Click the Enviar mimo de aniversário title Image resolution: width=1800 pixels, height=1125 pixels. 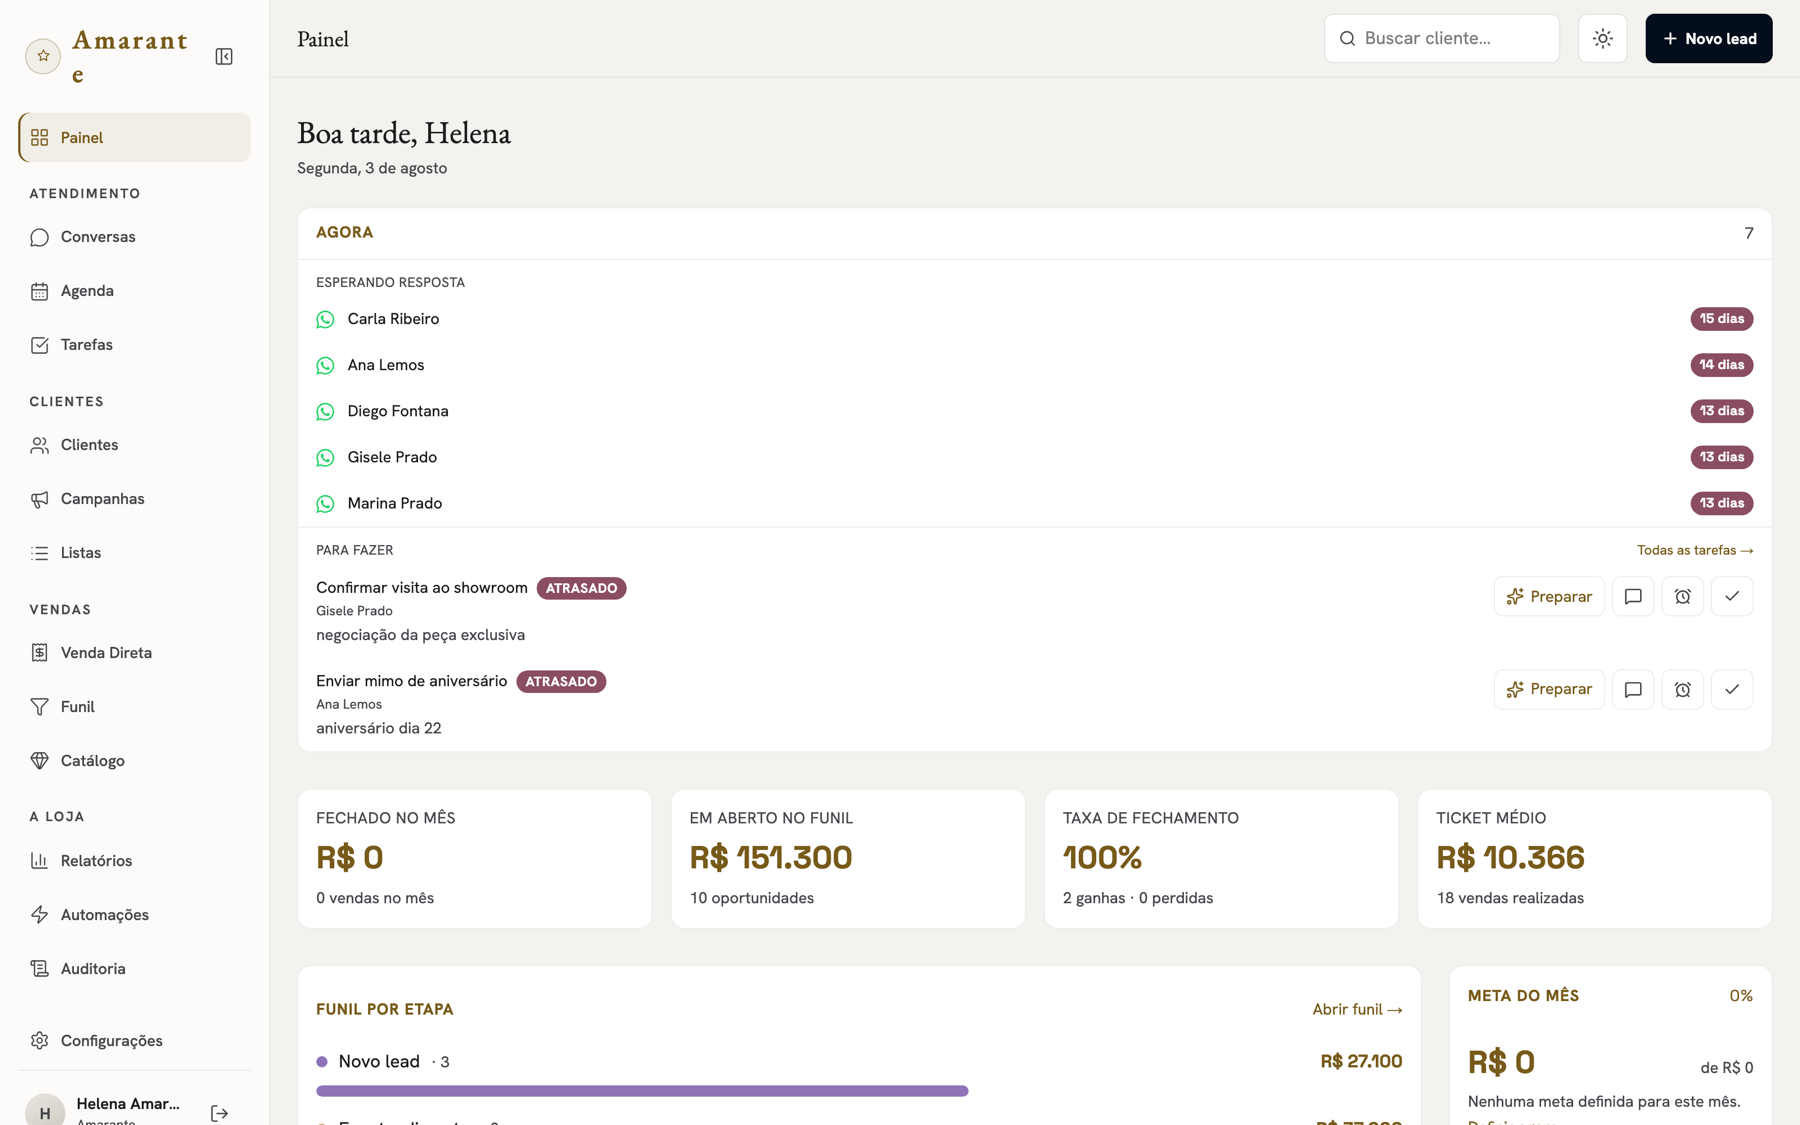pyautogui.click(x=412, y=681)
